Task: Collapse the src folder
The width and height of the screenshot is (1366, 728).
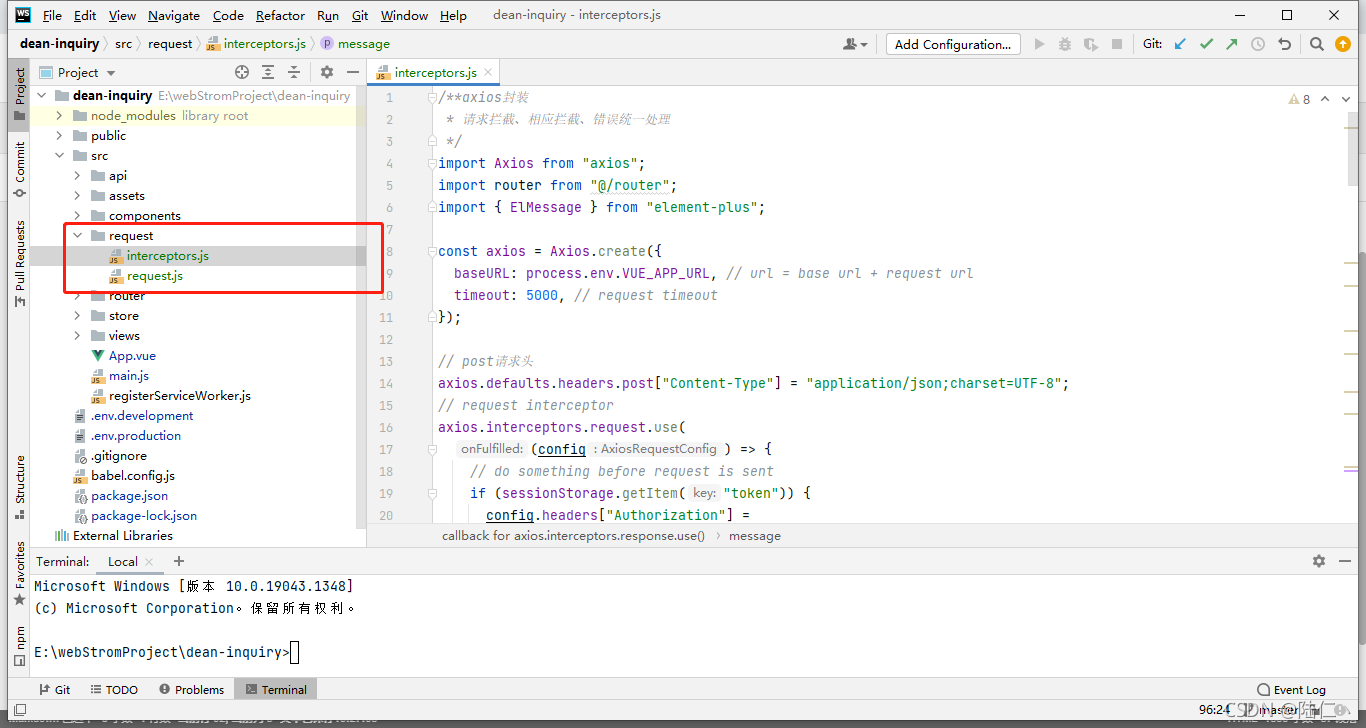Action: pyautogui.click(x=59, y=156)
